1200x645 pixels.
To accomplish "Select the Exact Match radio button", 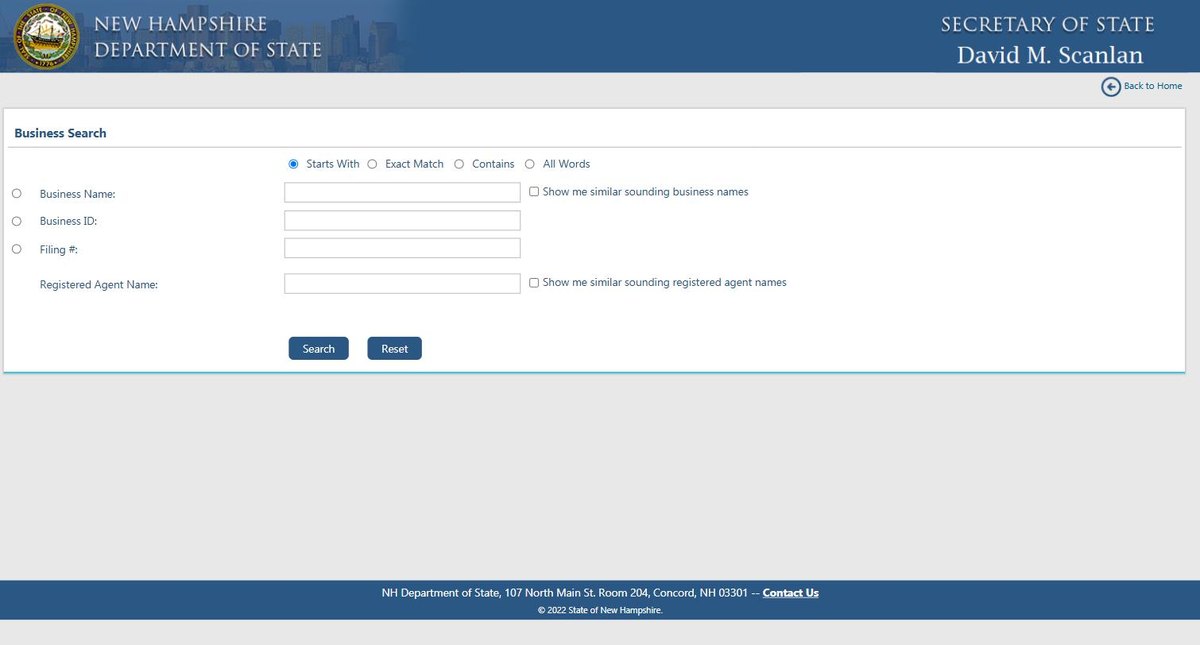I will coord(372,164).
